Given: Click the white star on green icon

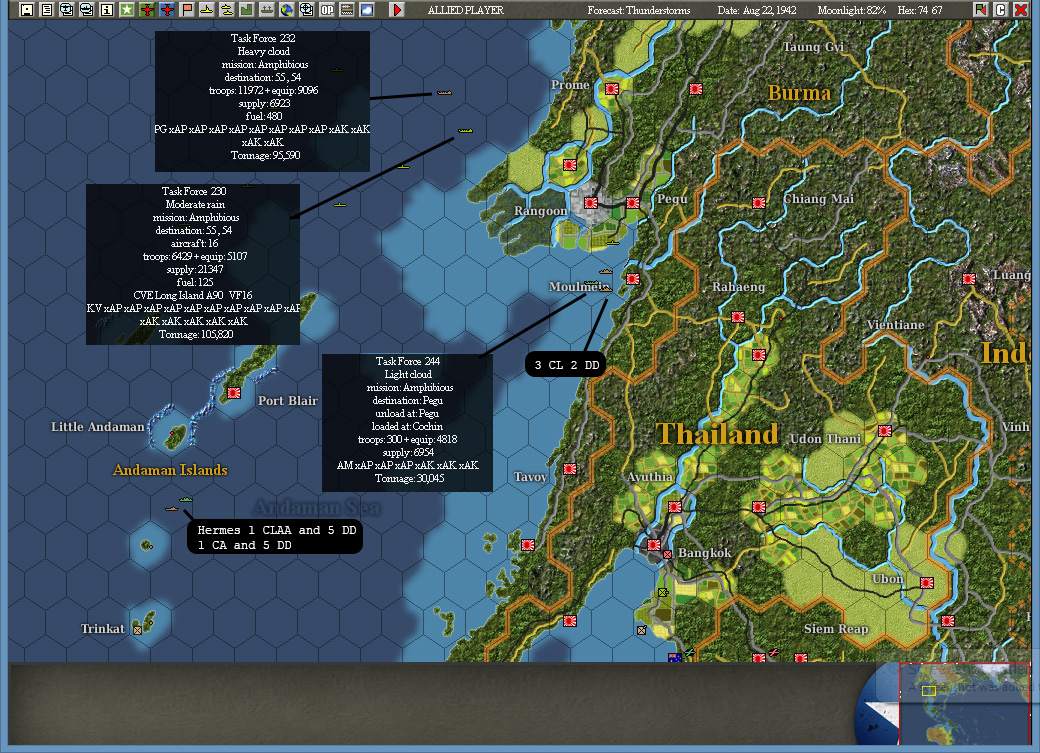Looking at the screenshot, I should click(127, 10).
